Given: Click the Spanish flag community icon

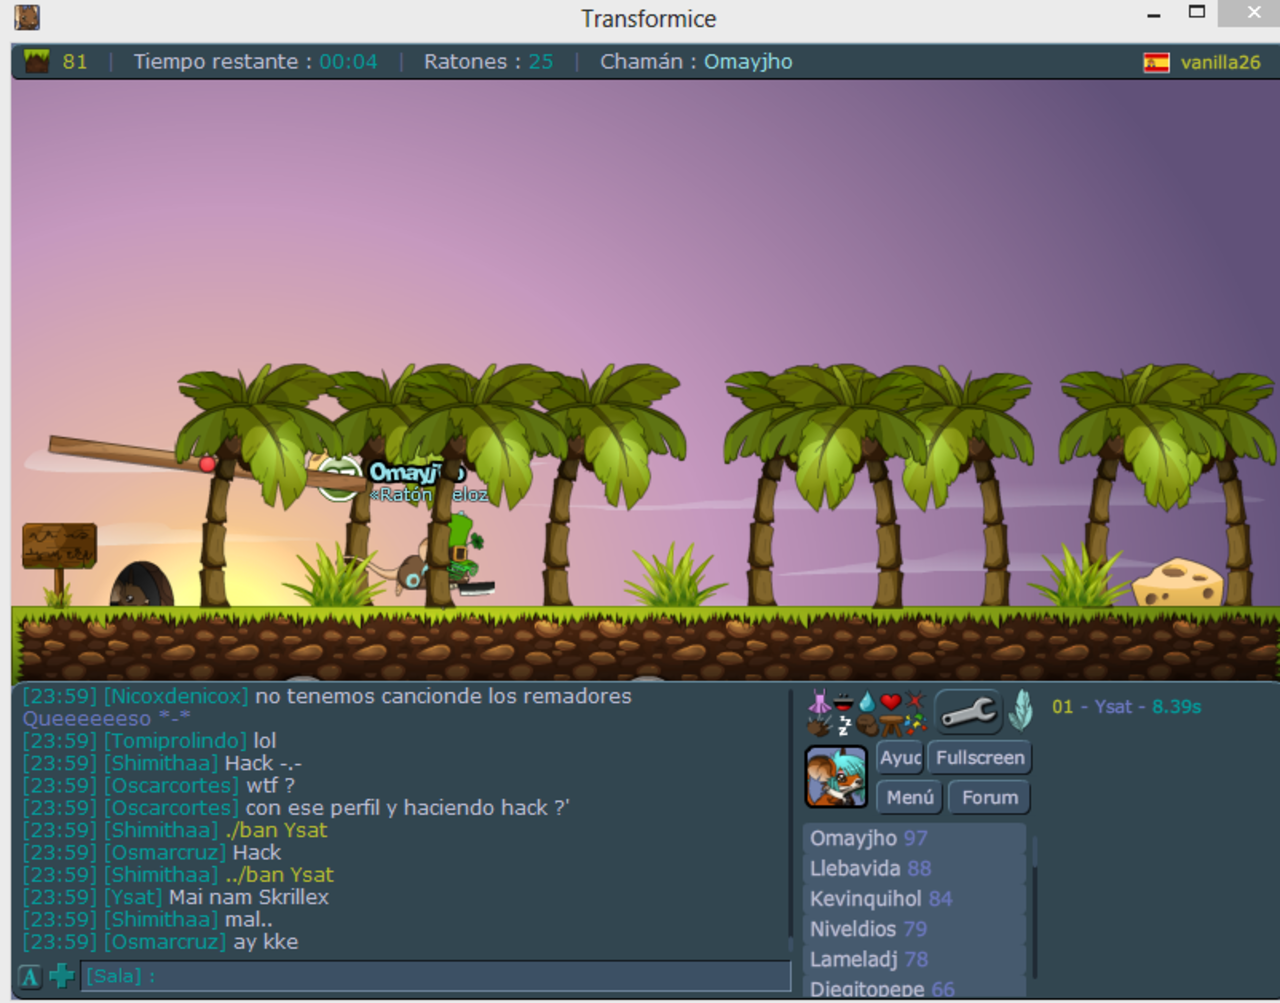Looking at the screenshot, I should tap(1157, 63).
